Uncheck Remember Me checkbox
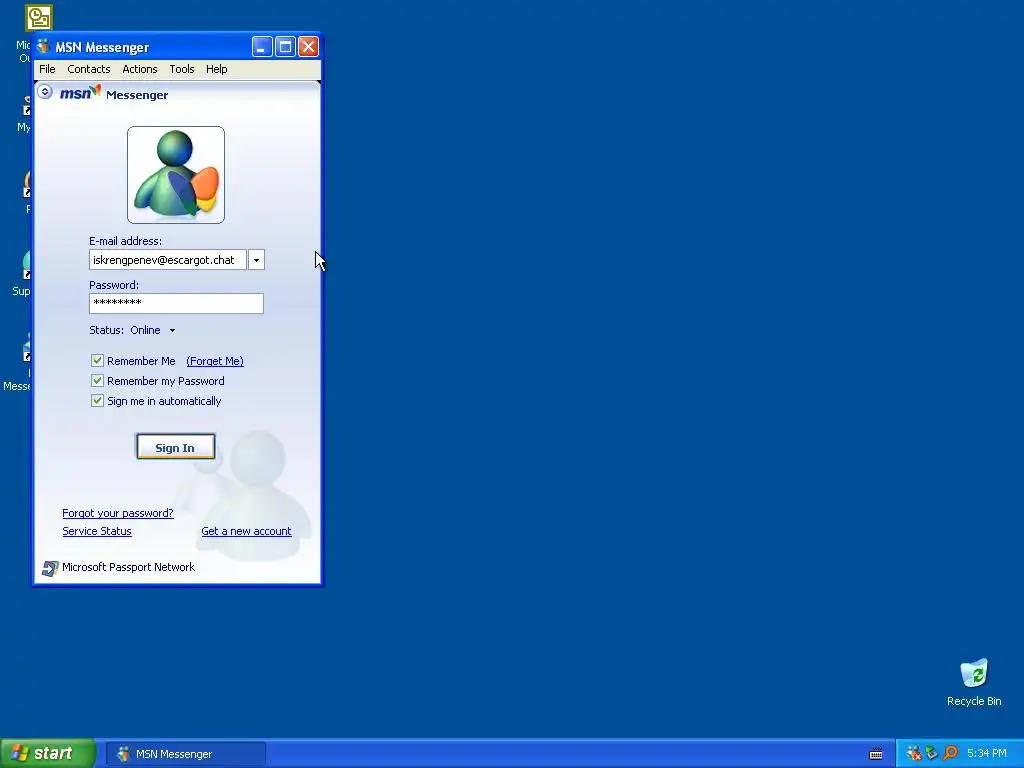This screenshot has height=768, width=1024. (97, 360)
